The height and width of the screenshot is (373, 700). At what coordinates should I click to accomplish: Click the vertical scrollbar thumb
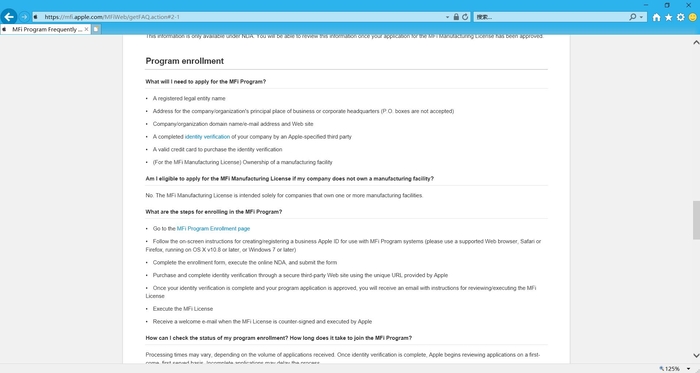(x=696, y=220)
